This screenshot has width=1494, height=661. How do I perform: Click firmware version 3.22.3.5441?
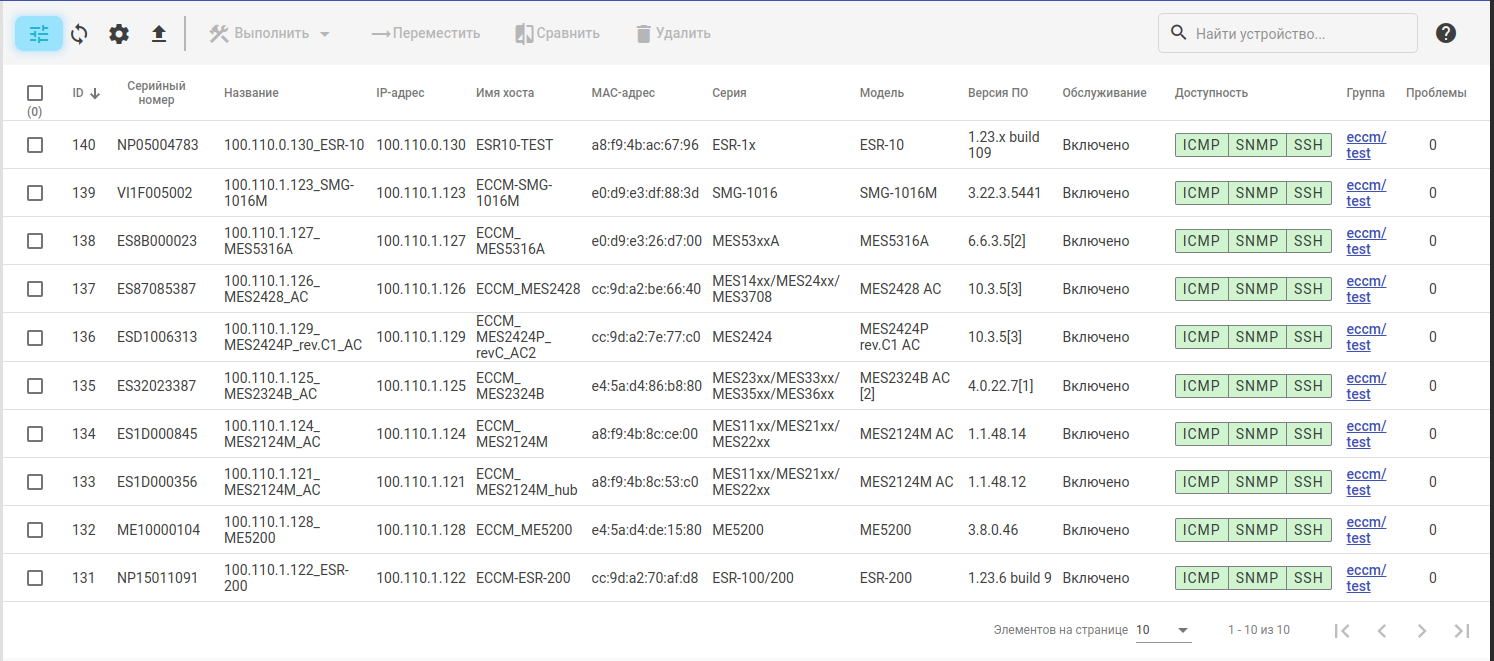(1004, 193)
